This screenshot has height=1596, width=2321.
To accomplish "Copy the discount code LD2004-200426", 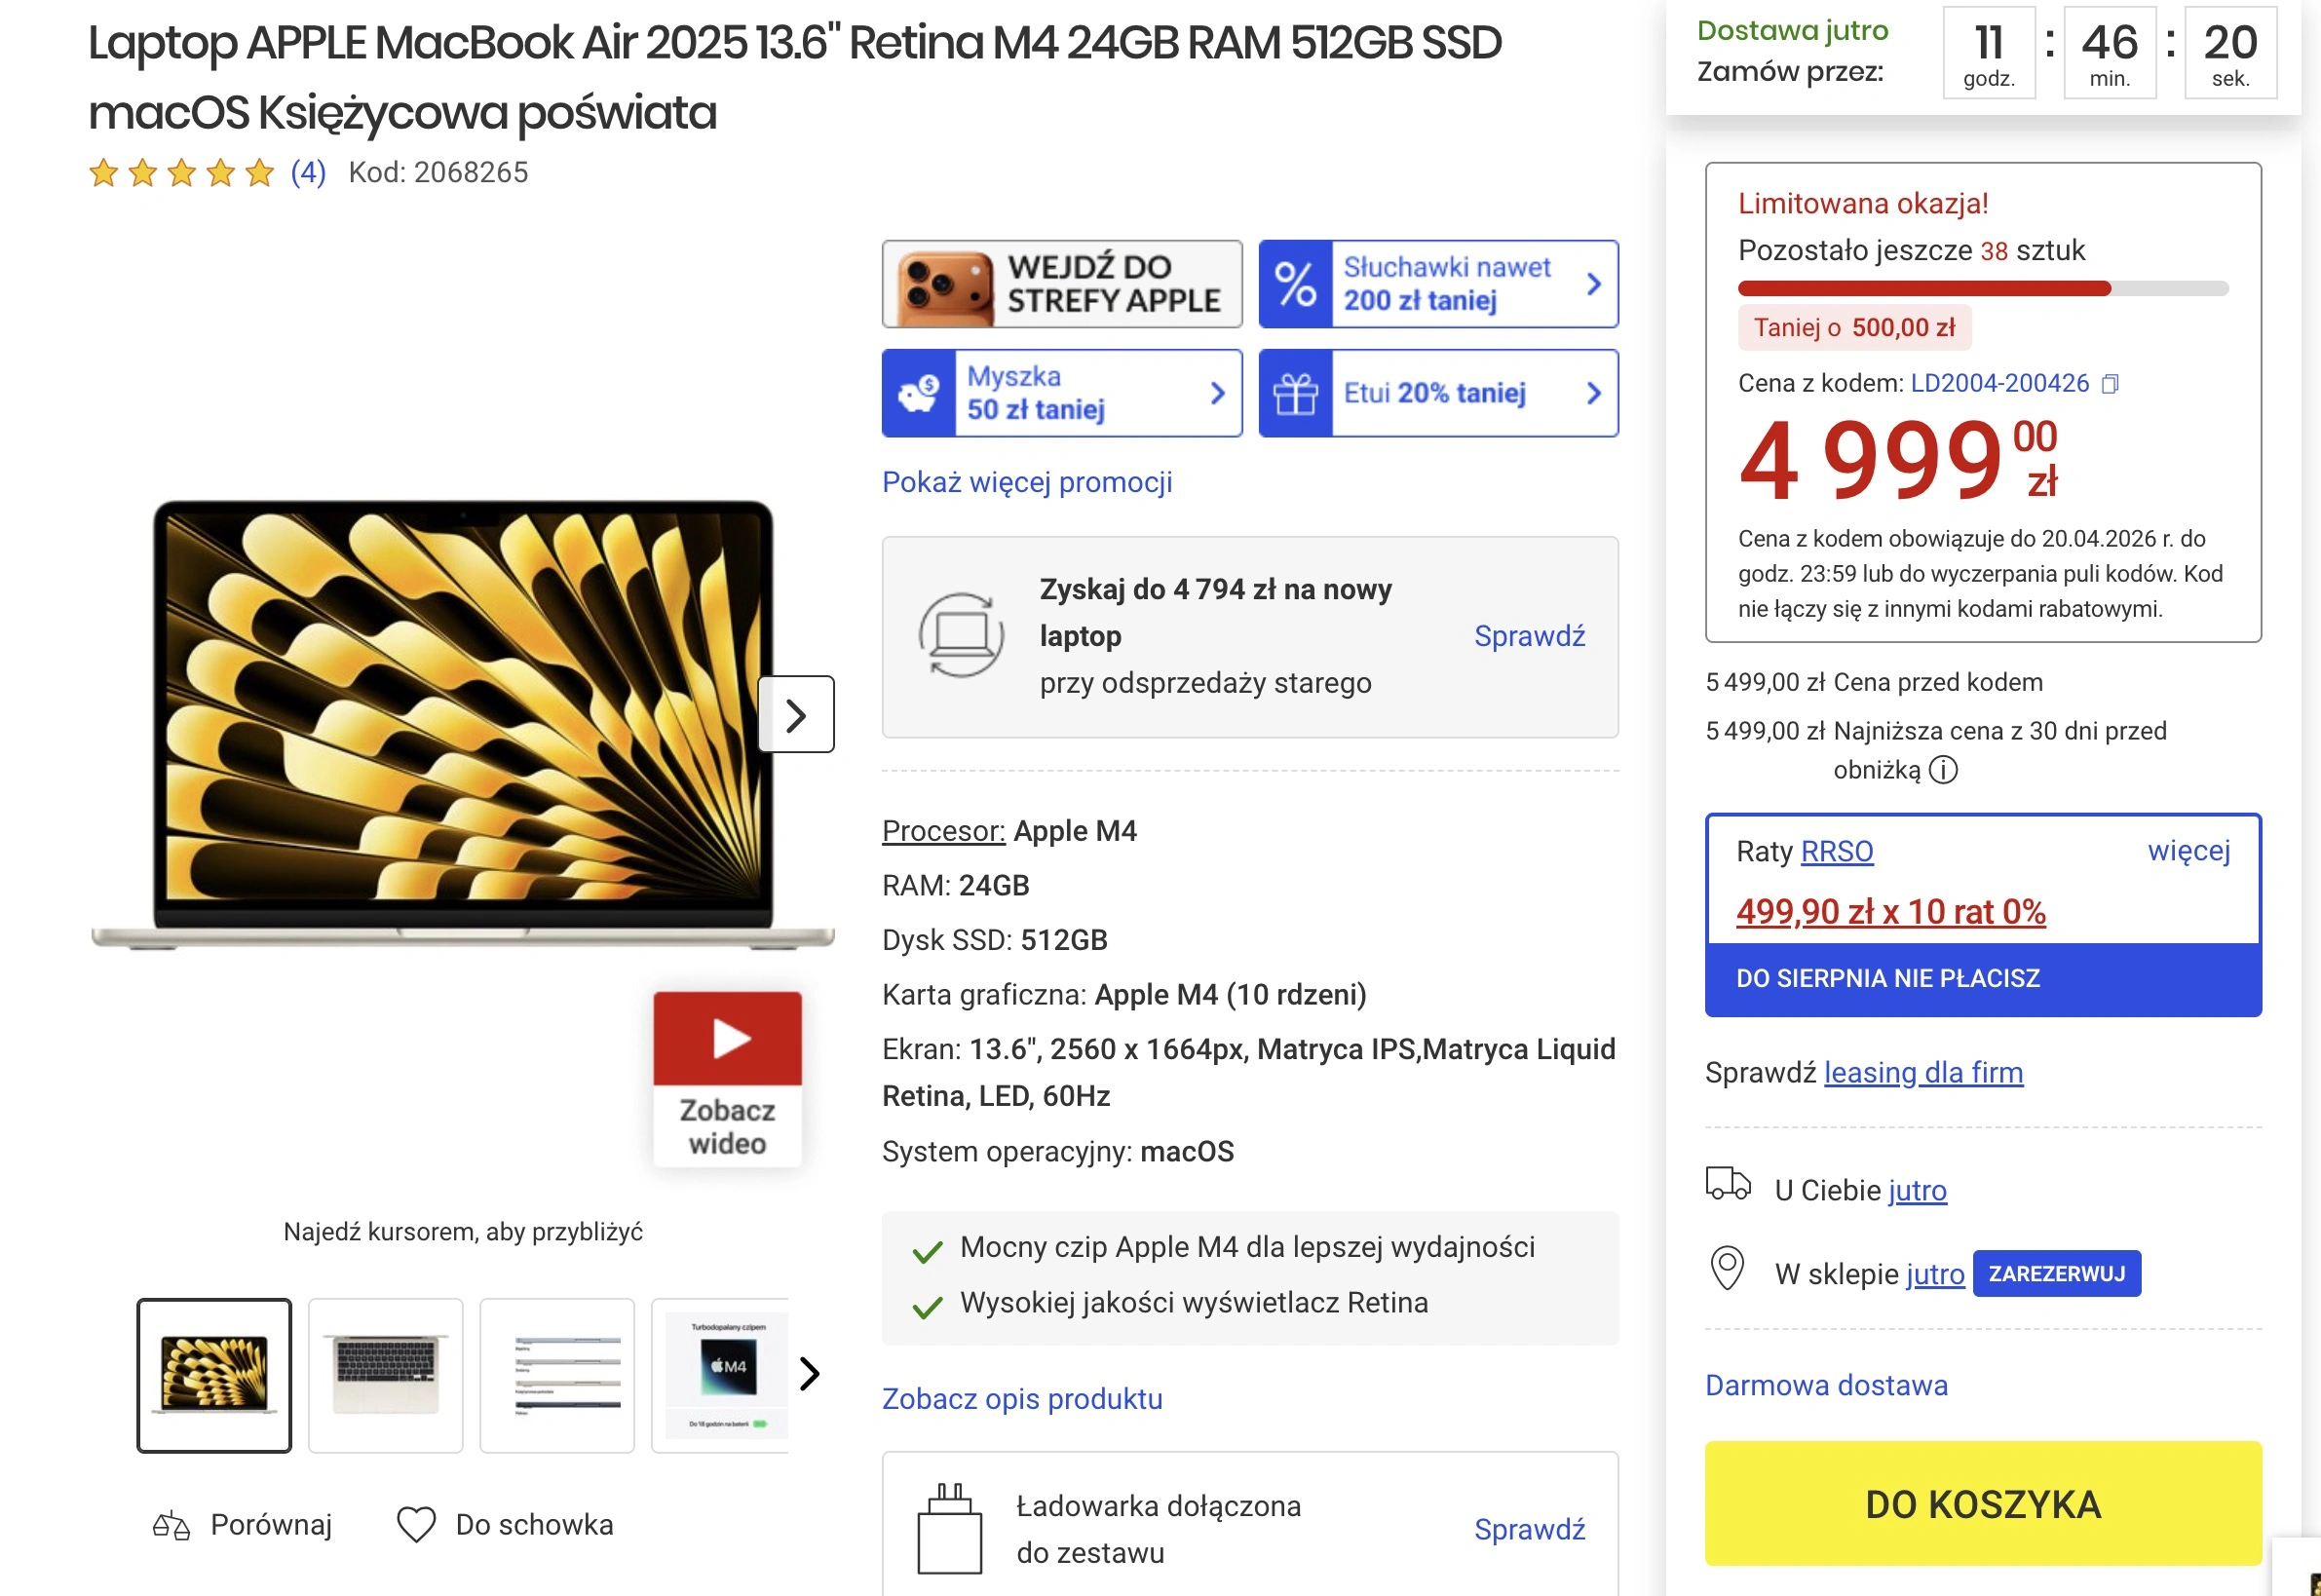I will [2110, 383].
